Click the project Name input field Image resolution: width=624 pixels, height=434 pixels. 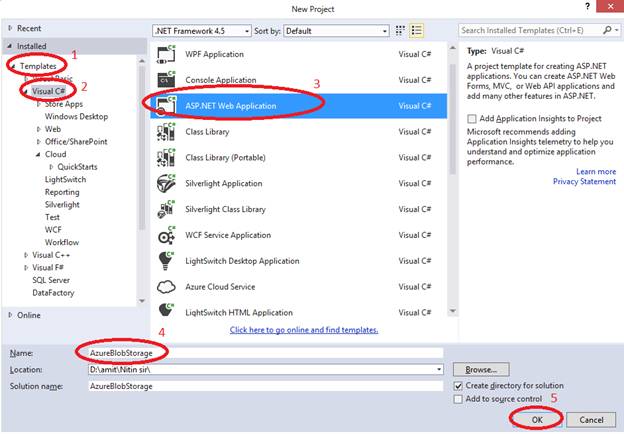click(x=265, y=353)
